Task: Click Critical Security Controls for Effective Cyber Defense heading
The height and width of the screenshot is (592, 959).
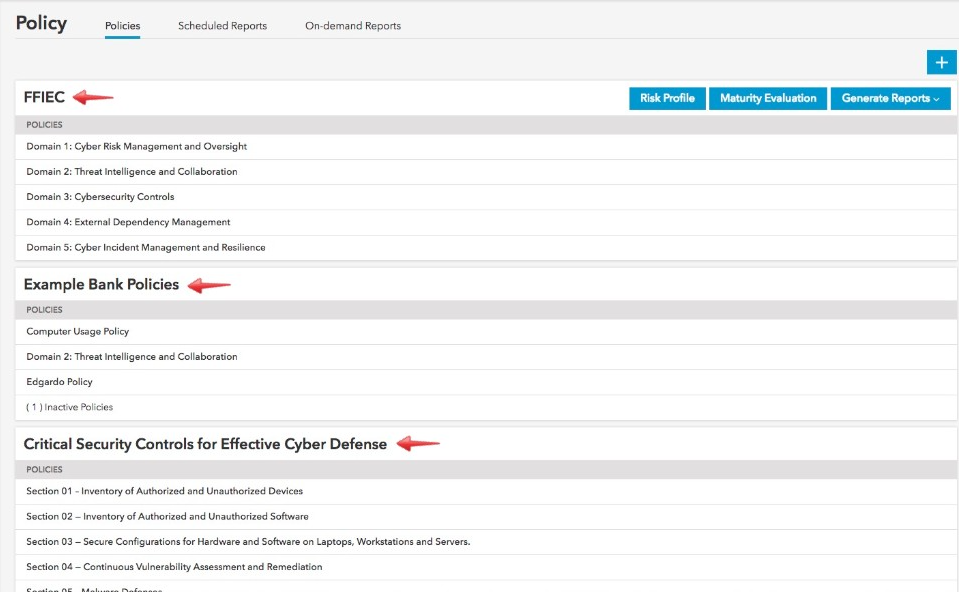Action: point(205,444)
